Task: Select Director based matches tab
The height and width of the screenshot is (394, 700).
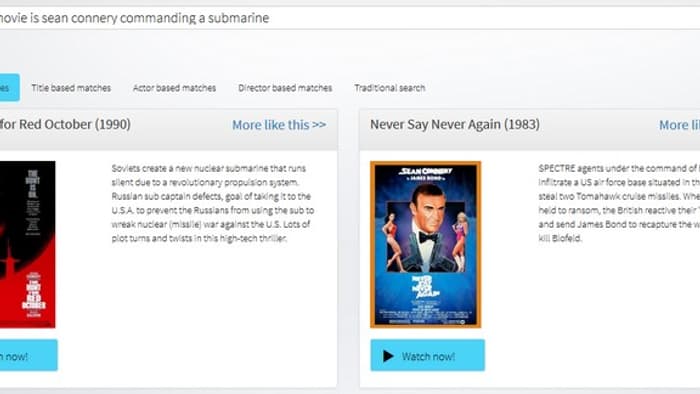Action: pyautogui.click(x=285, y=88)
